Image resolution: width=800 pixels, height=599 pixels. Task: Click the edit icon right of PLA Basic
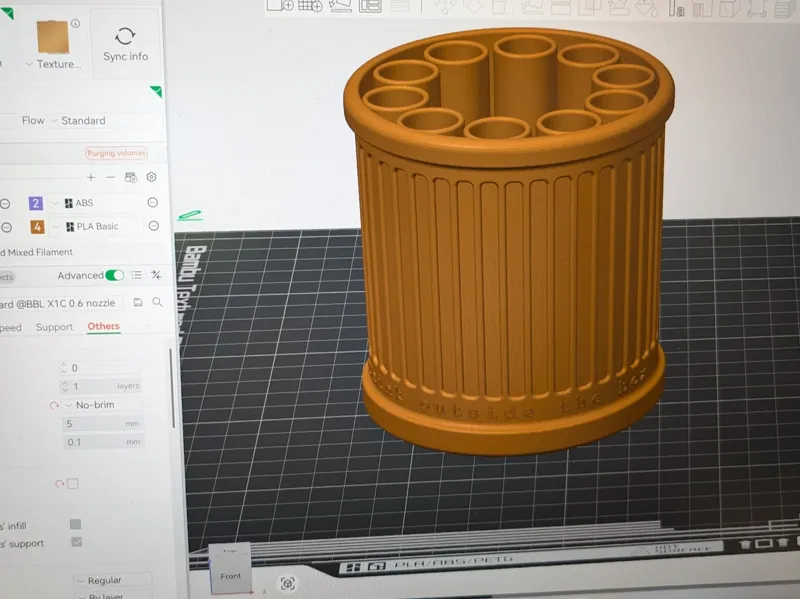click(x=154, y=226)
